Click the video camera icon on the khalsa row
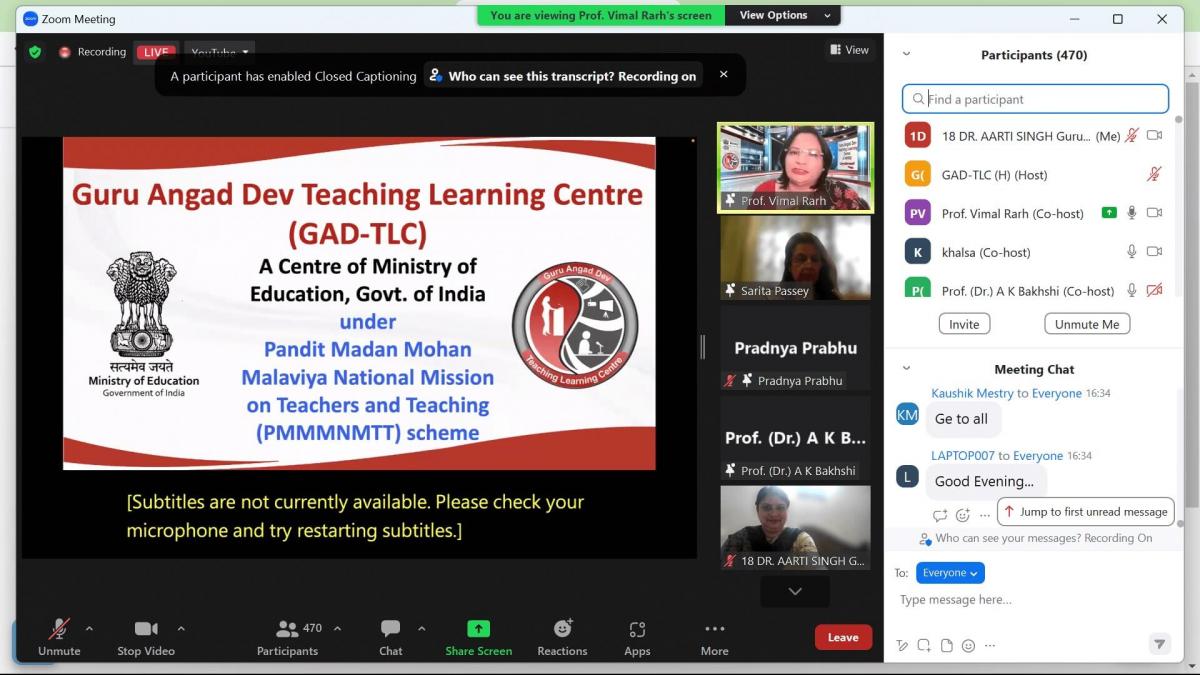Screen dimensions: 1200x675 point(1154,252)
